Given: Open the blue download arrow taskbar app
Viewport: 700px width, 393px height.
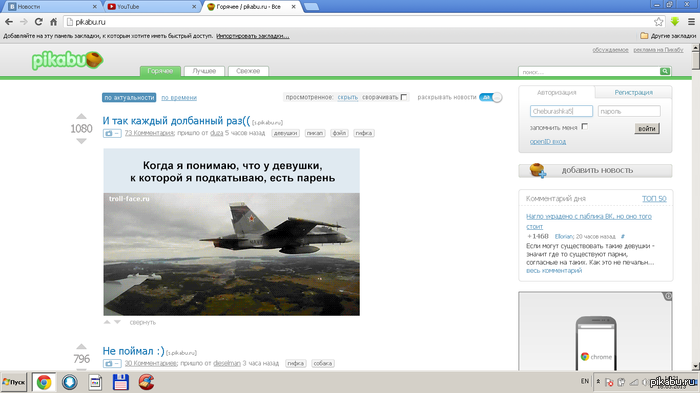Looking at the screenshot, I should click(70, 382).
